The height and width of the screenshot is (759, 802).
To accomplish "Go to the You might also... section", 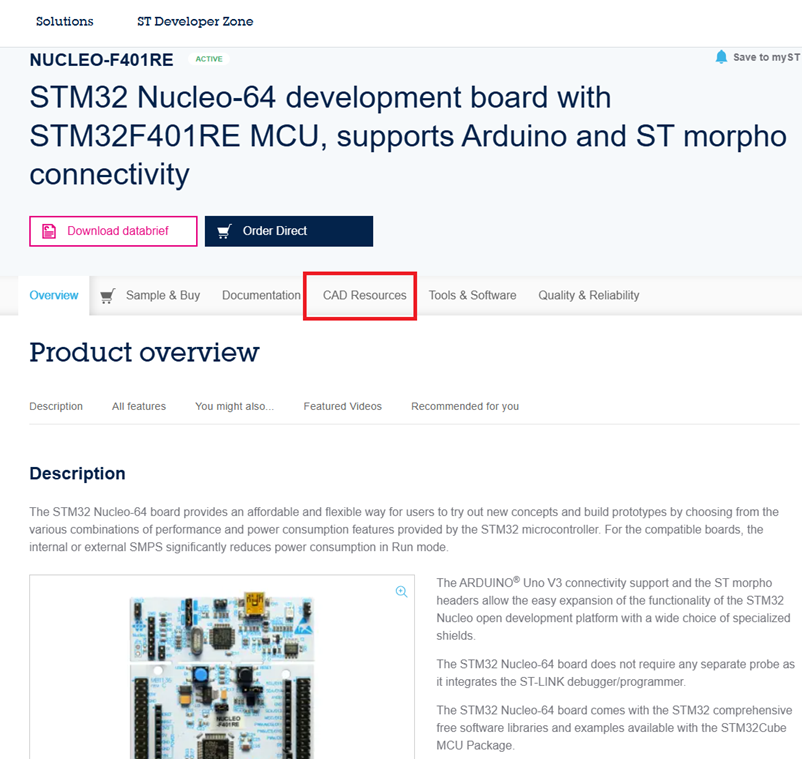I will tap(235, 407).
